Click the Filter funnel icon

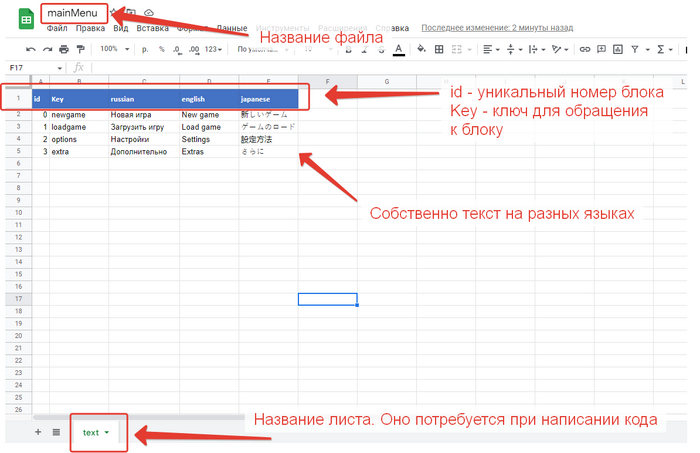[636, 48]
